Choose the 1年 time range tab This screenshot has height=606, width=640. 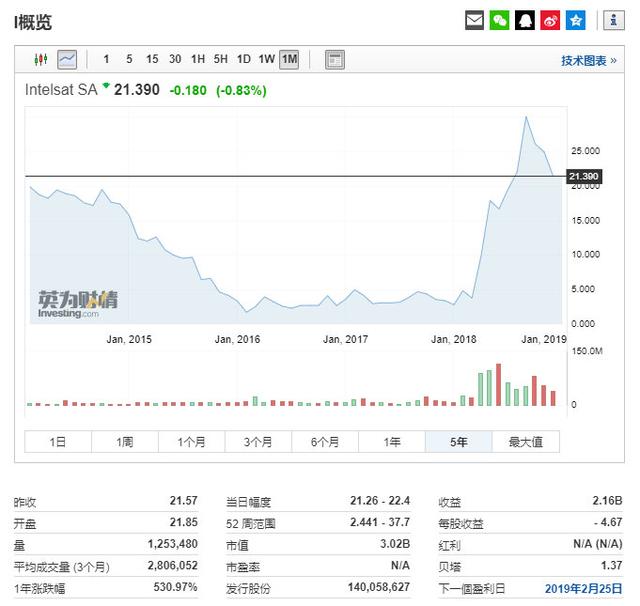point(391,442)
